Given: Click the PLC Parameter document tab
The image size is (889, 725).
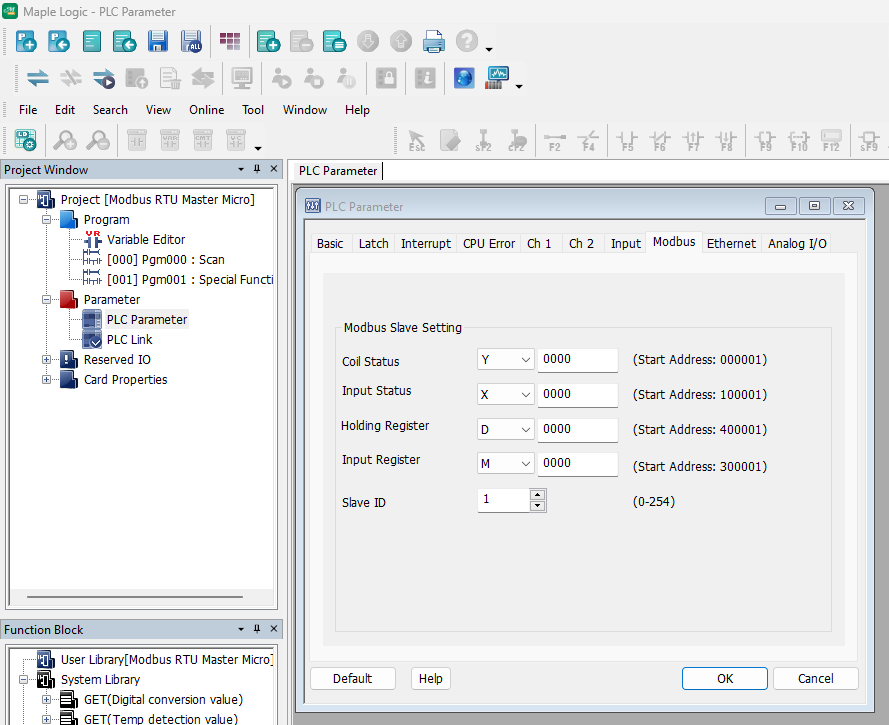Looking at the screenshot, I should [337, 171].
